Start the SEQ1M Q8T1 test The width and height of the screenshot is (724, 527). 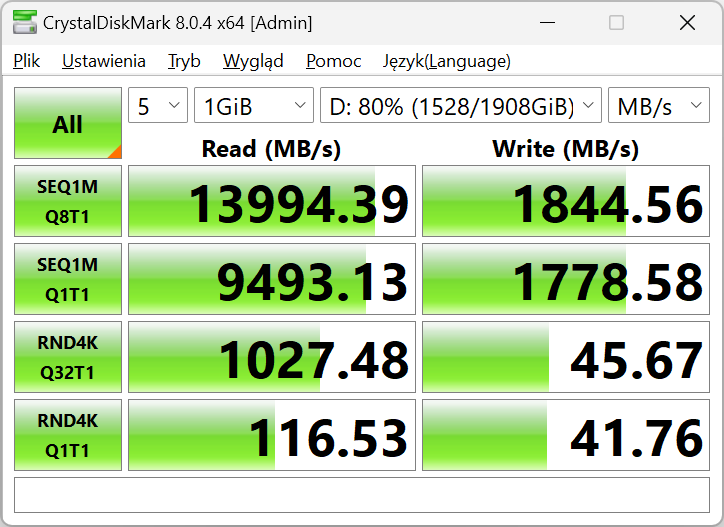click(x=68, y=201)
